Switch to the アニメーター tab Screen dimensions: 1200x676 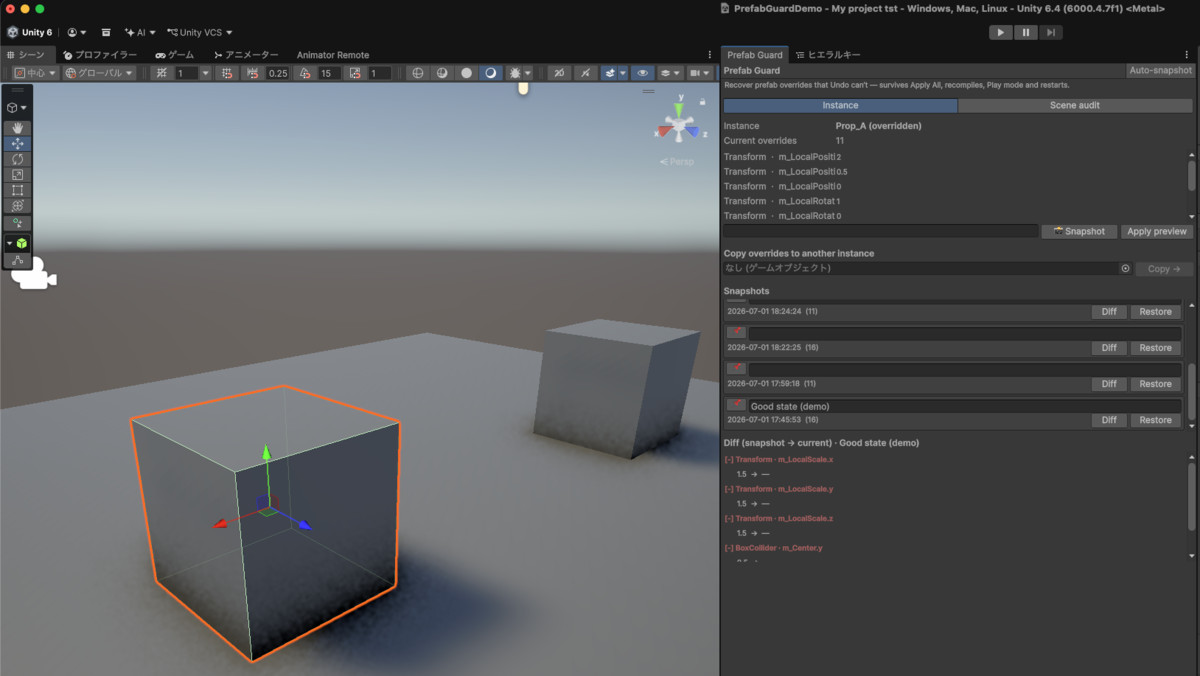[x=246, y=55]
